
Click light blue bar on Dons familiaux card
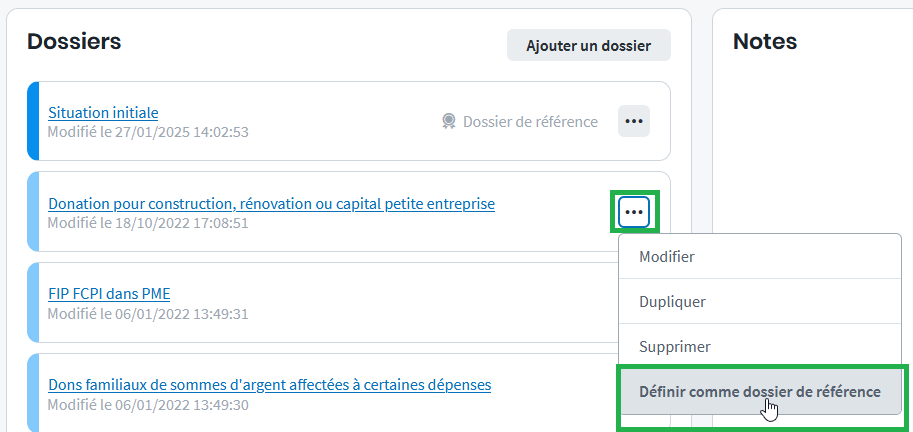33,392
